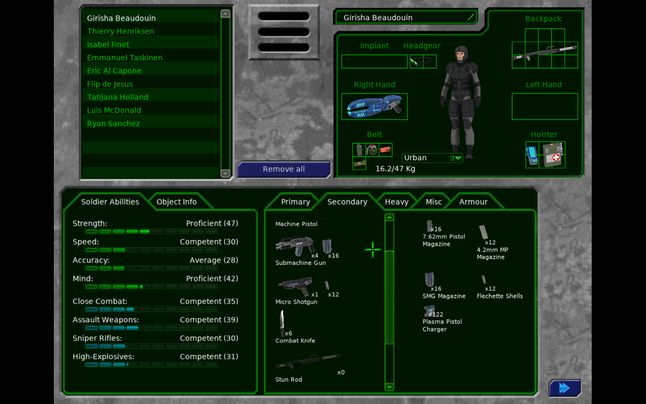
Task: Open the Heavy weapons tab
Action: pos(396,202)
